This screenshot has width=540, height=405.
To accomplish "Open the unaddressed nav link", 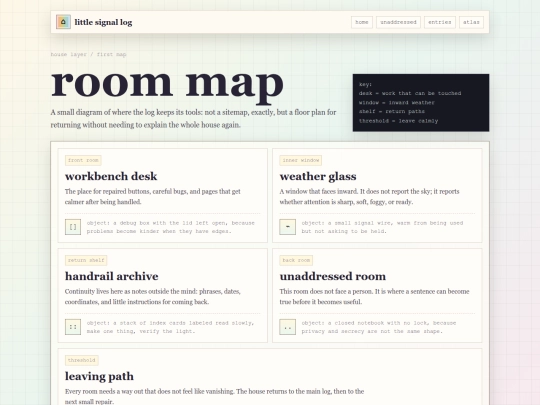I will coord(398,22).
